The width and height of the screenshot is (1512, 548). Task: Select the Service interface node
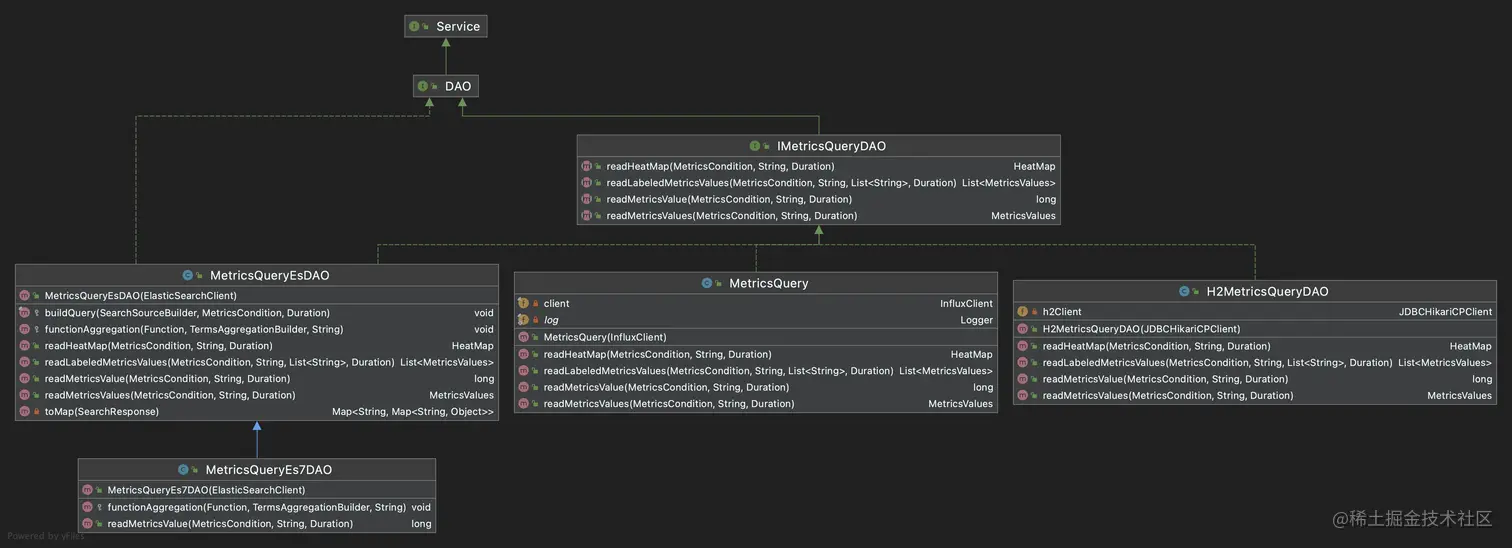(x=445, y=26)
